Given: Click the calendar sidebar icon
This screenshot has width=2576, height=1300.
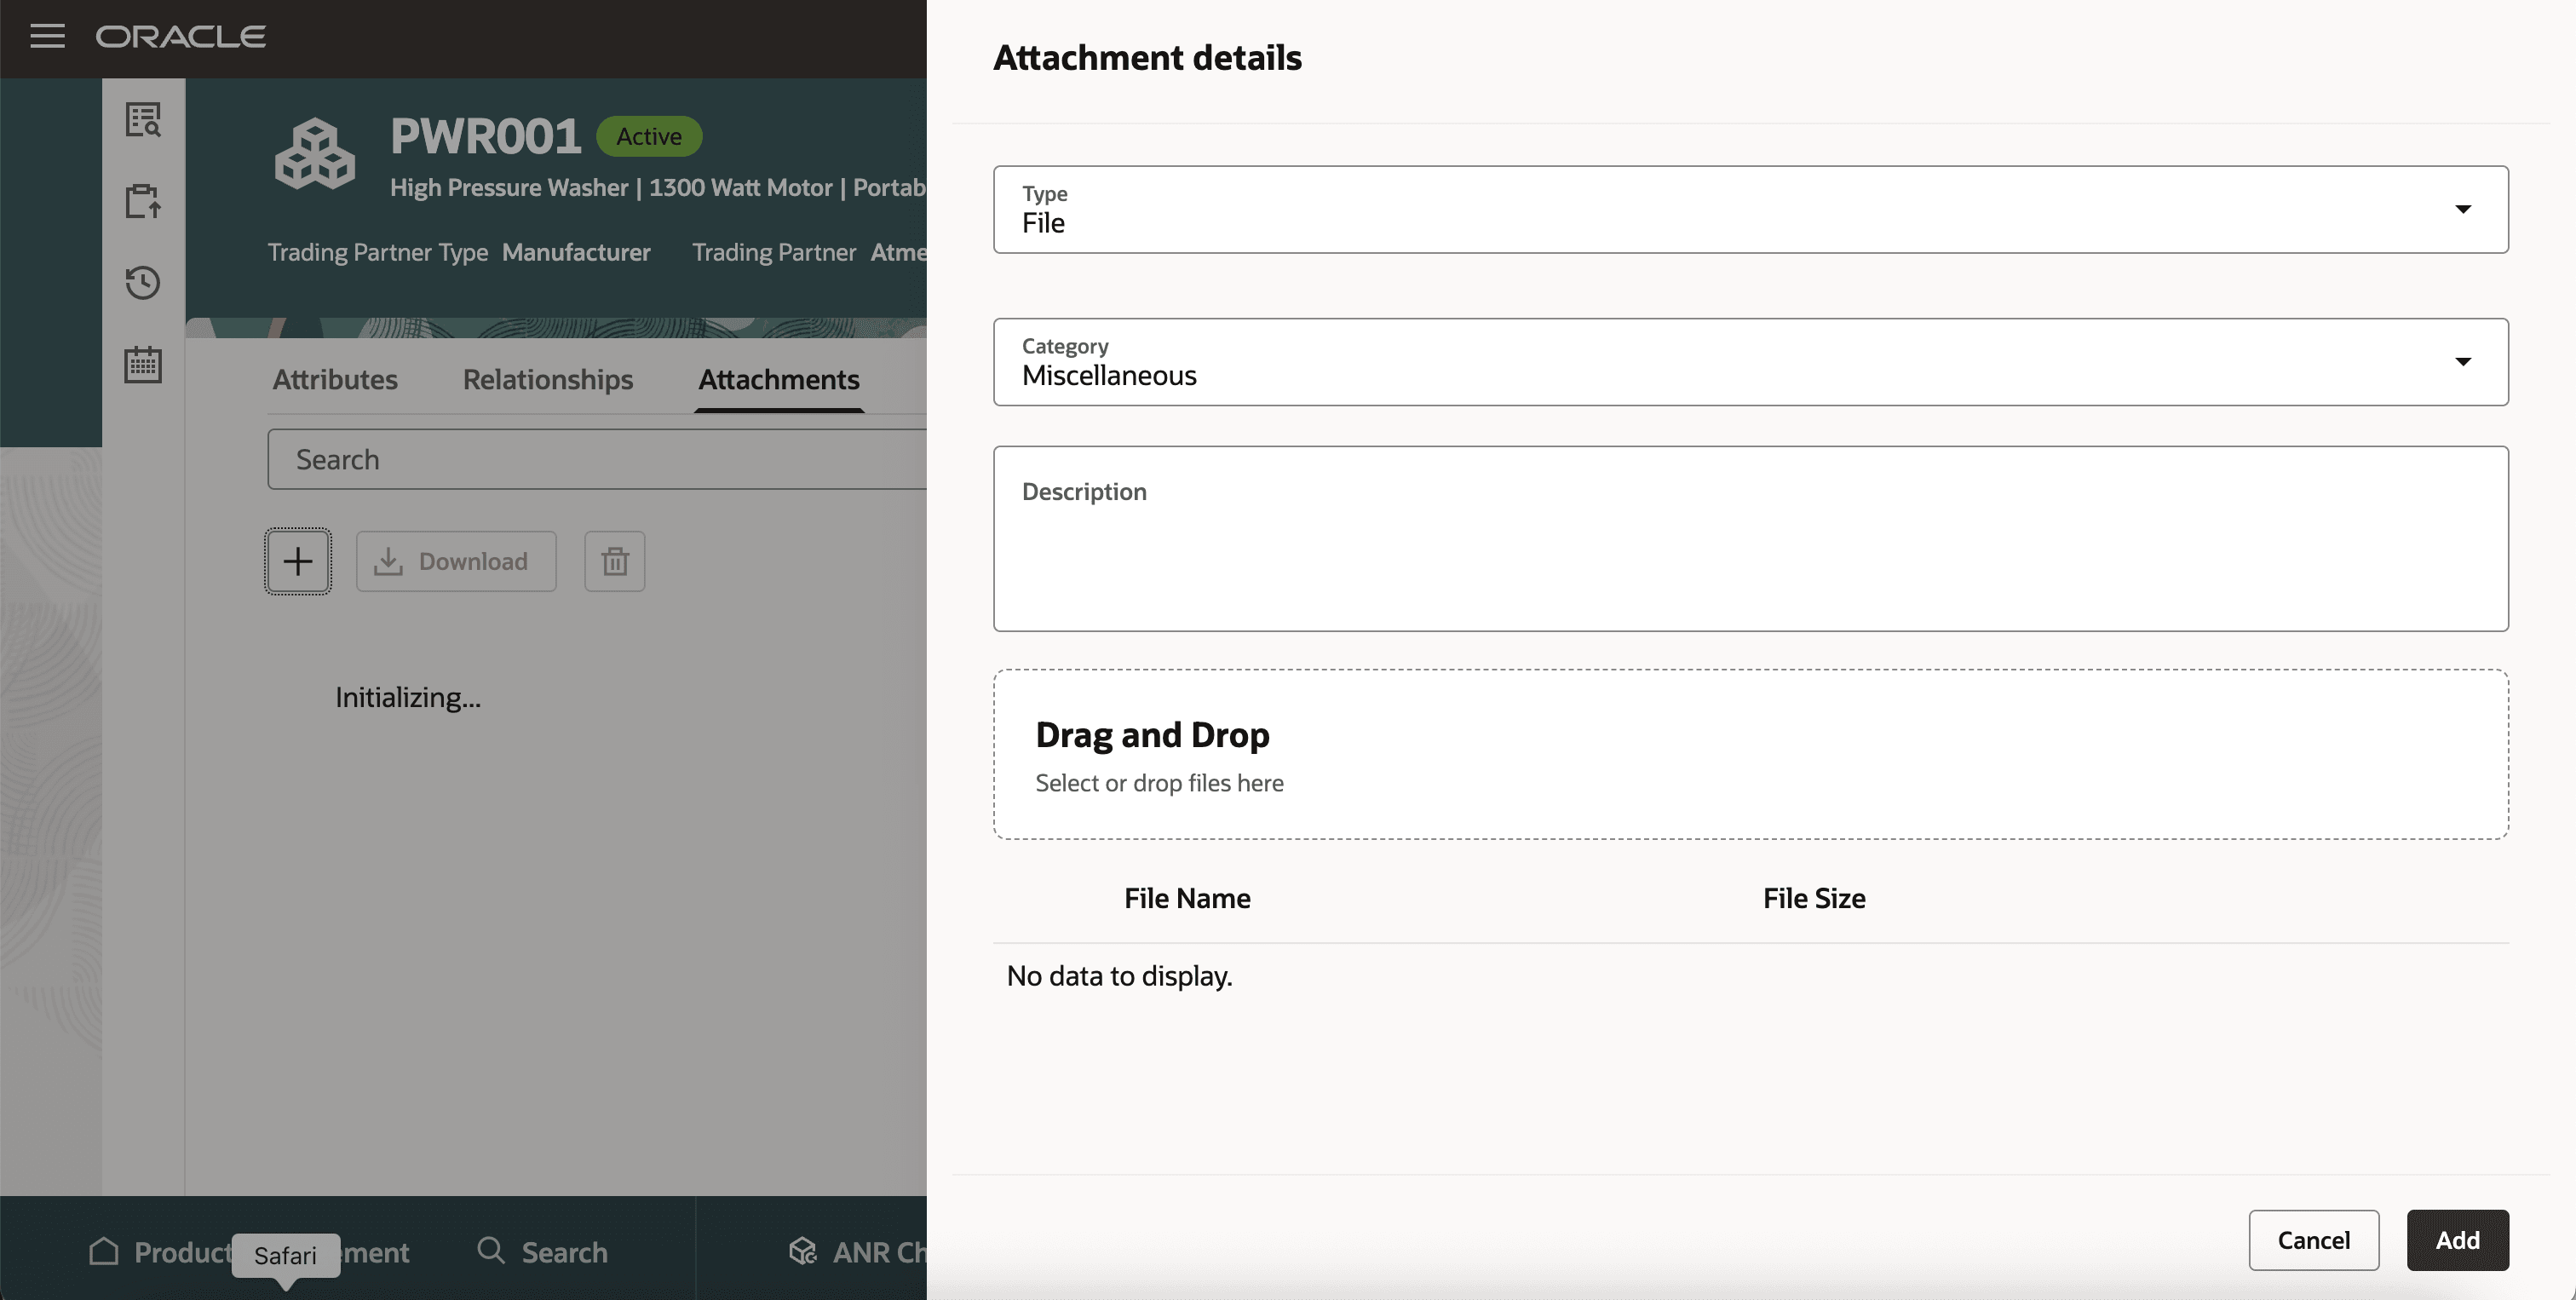Looking at the screenshot, I should point(143,364).
